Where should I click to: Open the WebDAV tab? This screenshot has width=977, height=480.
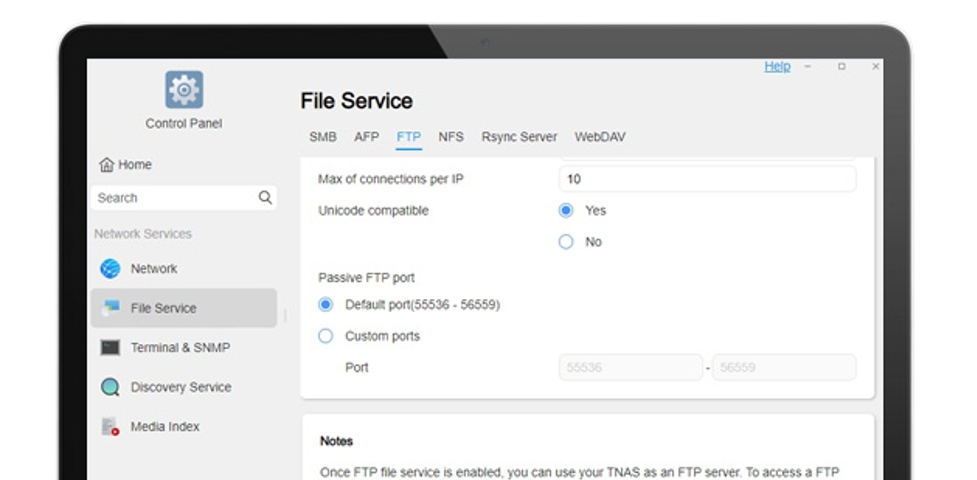(x=600, y=137)
